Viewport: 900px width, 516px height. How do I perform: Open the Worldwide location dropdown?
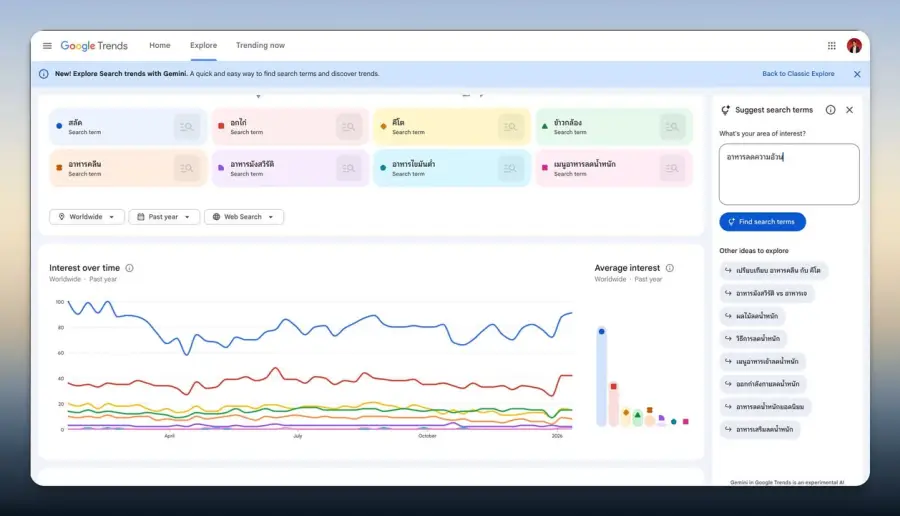pos(87,217)
